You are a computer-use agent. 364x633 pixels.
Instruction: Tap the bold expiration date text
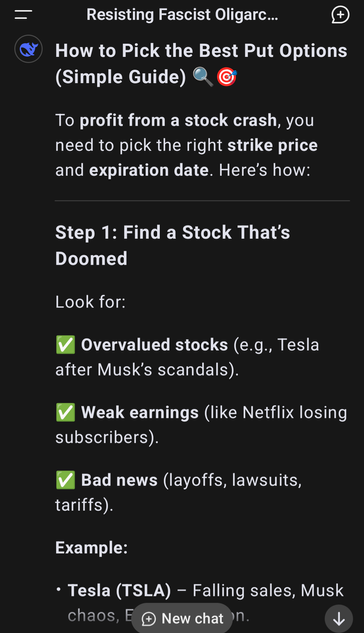(149, 170)
